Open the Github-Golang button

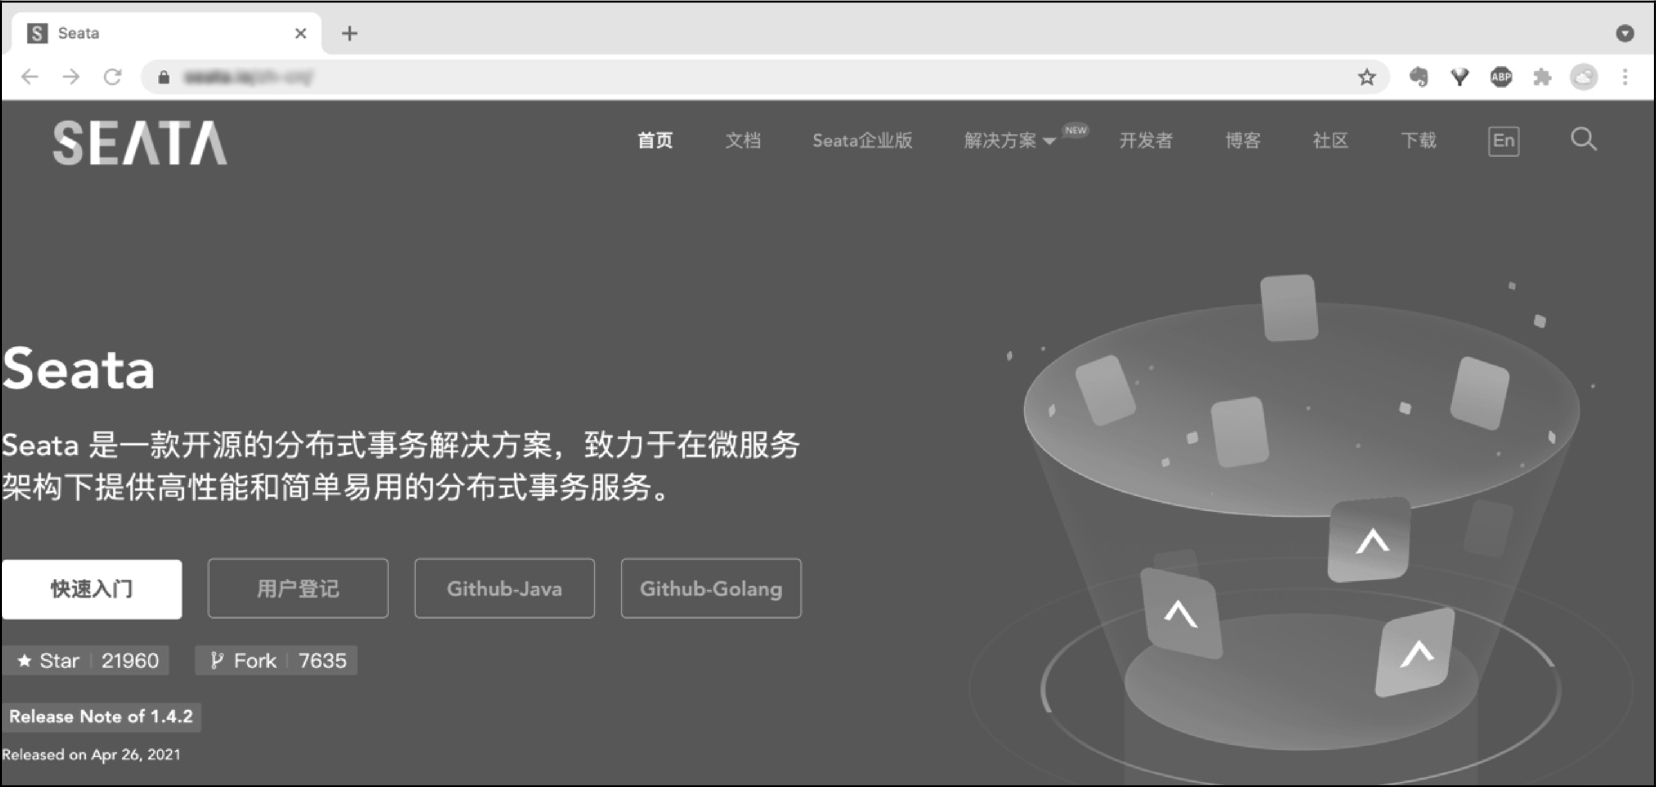coord(711,589)
